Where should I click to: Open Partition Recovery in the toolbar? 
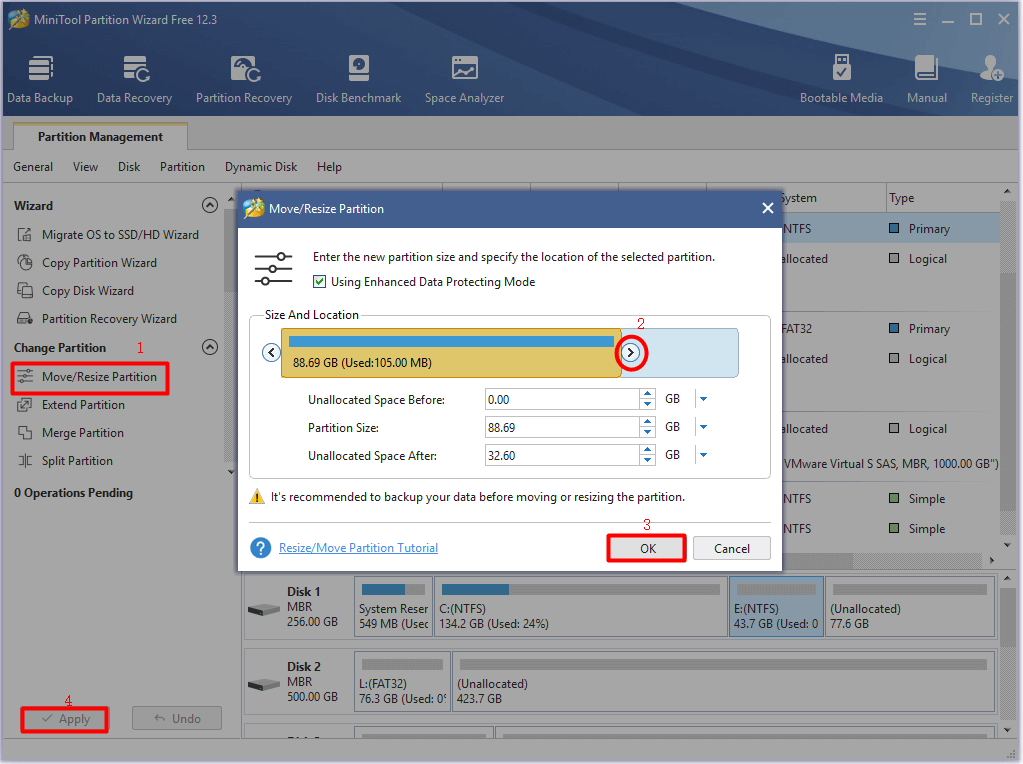(244, 79)
